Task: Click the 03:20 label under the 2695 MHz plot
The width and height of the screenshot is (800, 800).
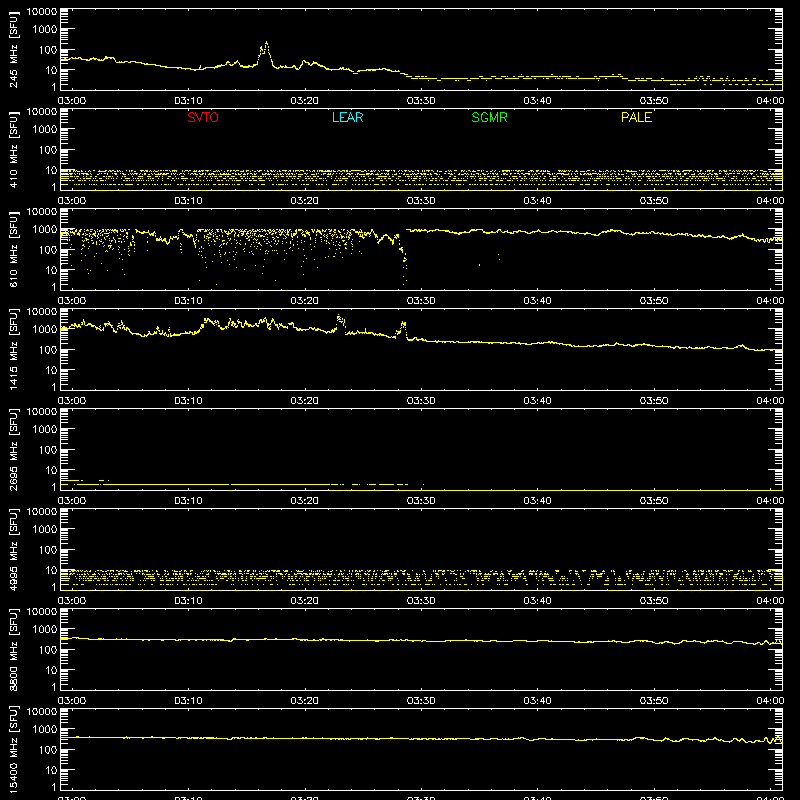Action: click(x=305, y=501)
